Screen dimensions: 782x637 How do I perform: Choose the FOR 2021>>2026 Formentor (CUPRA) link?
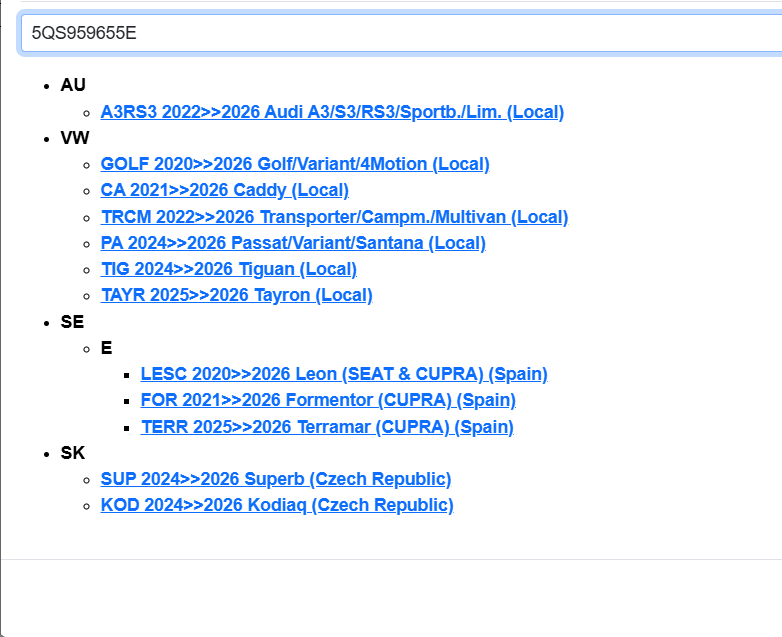pos(328,400)
